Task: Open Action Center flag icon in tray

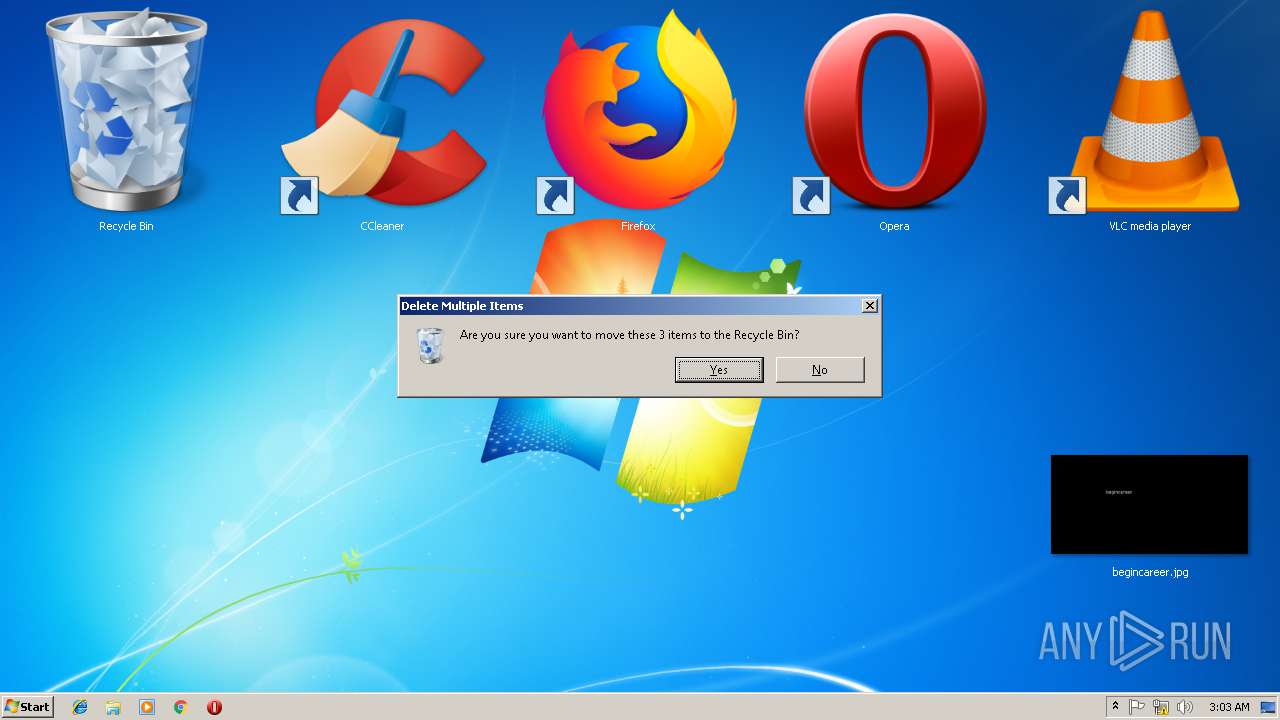Action: click(1137, 707)
